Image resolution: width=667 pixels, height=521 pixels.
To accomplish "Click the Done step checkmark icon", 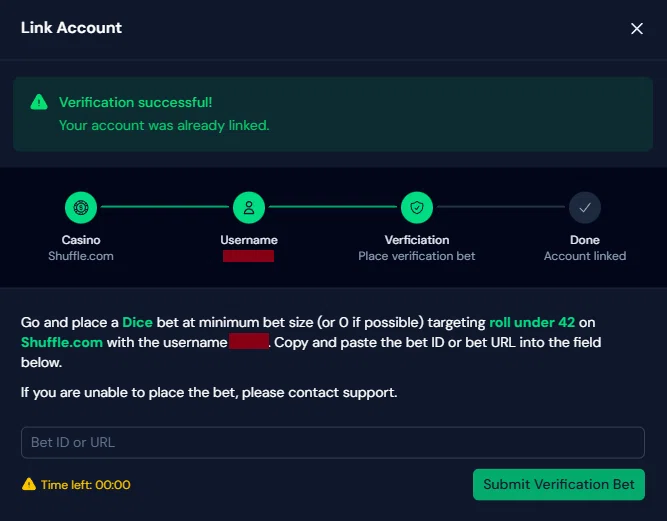I will tap(585, 207).
